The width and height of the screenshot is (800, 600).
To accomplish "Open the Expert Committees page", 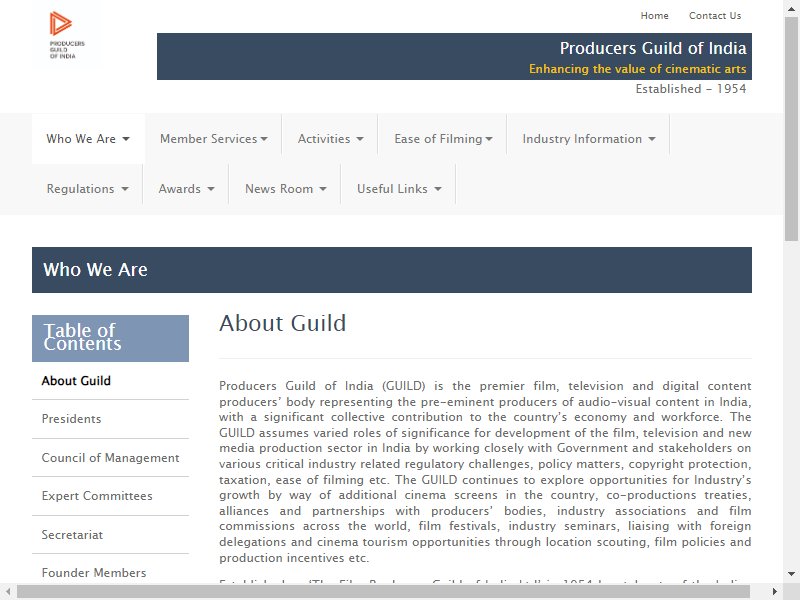I will (97, 496).
